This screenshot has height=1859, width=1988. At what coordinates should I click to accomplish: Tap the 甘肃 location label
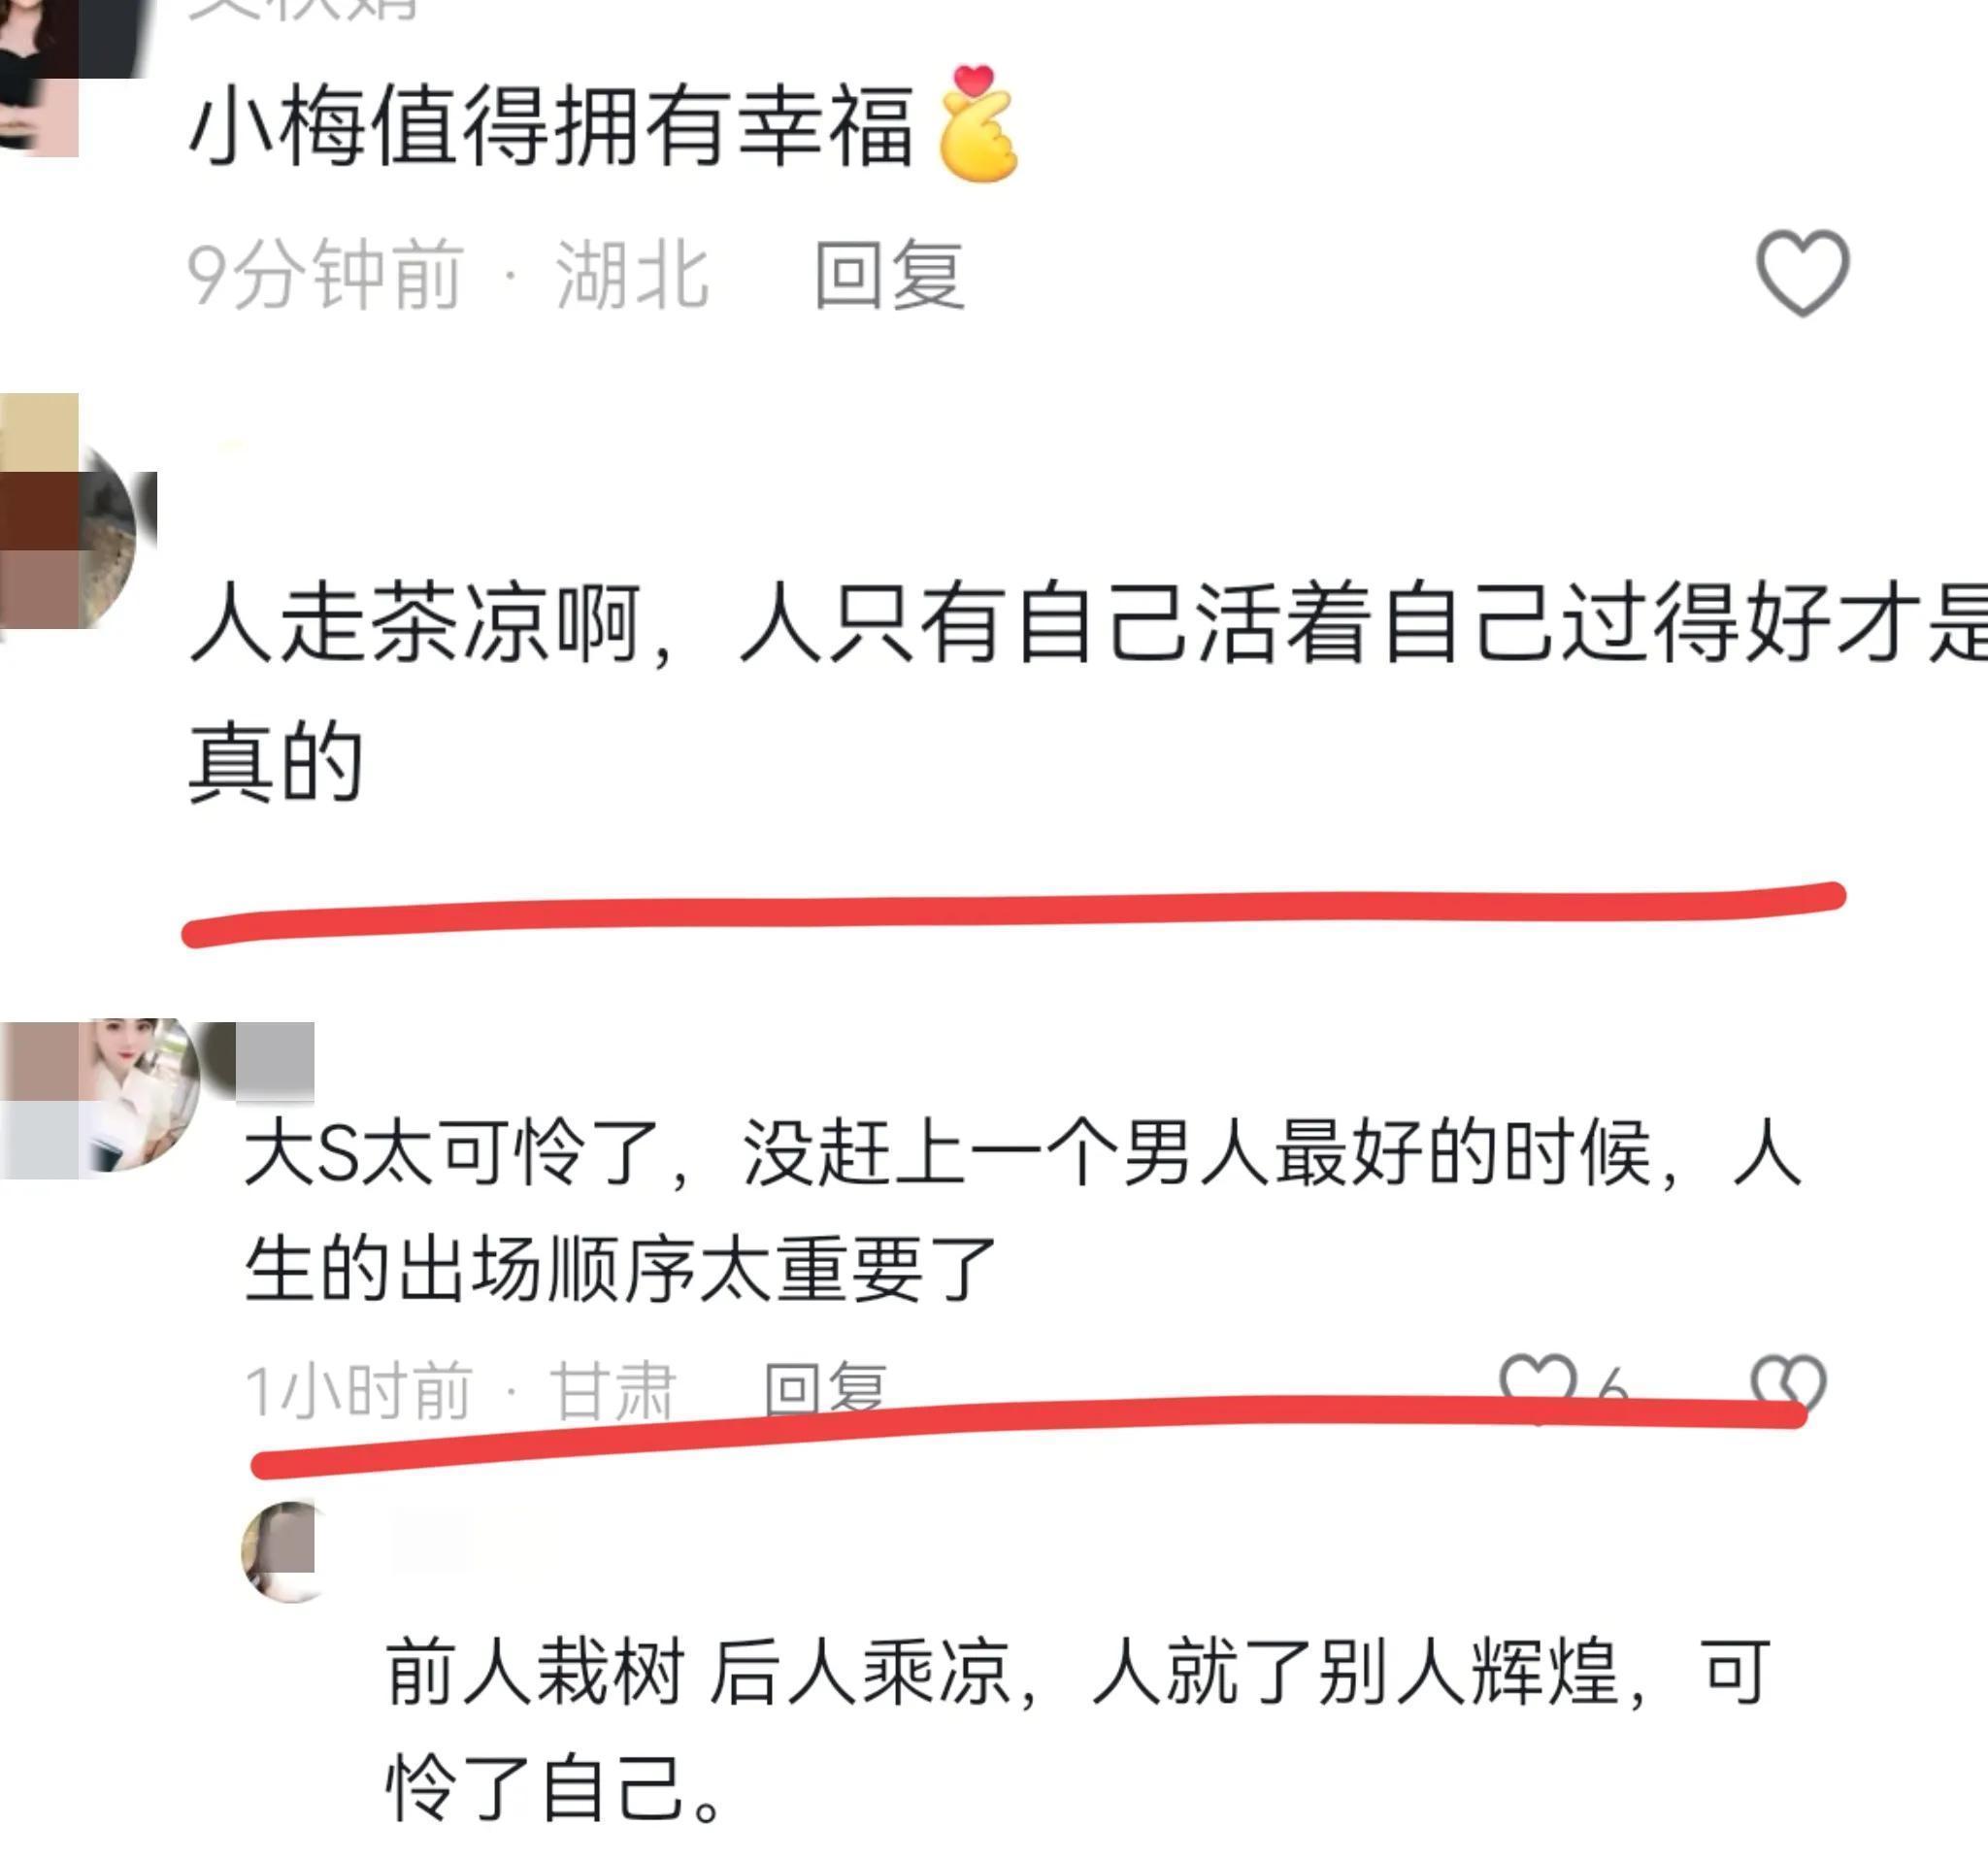click(x=613, y=1390)
